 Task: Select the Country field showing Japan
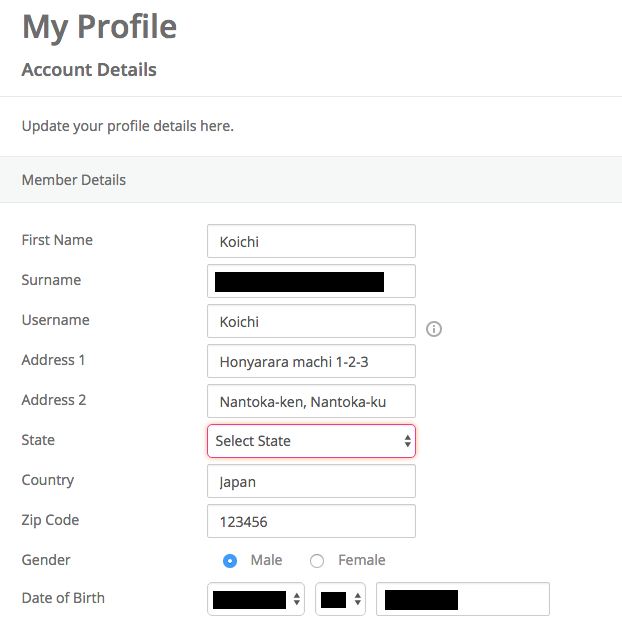pos(311,481)
